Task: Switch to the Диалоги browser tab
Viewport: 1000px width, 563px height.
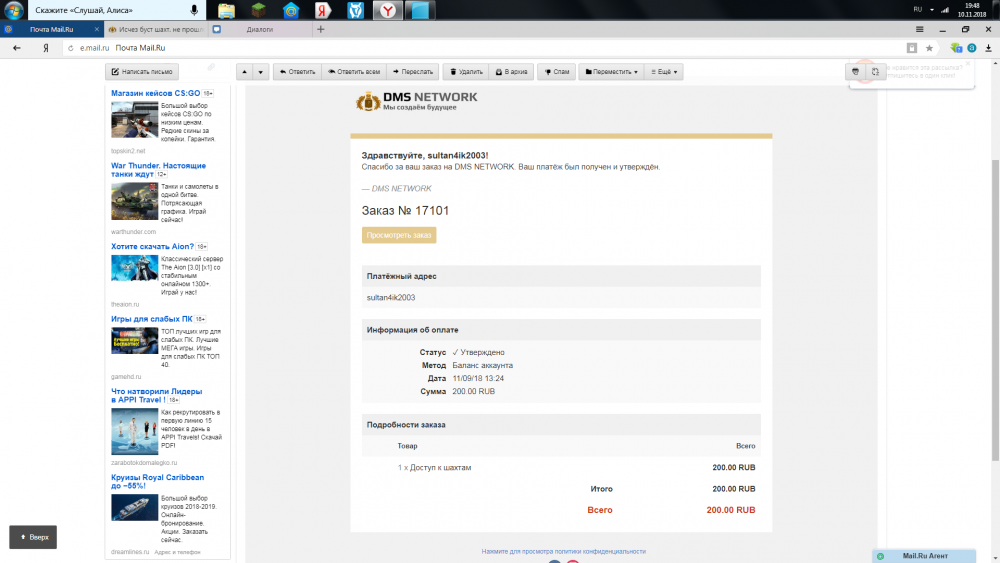Action: coord(259,30)
